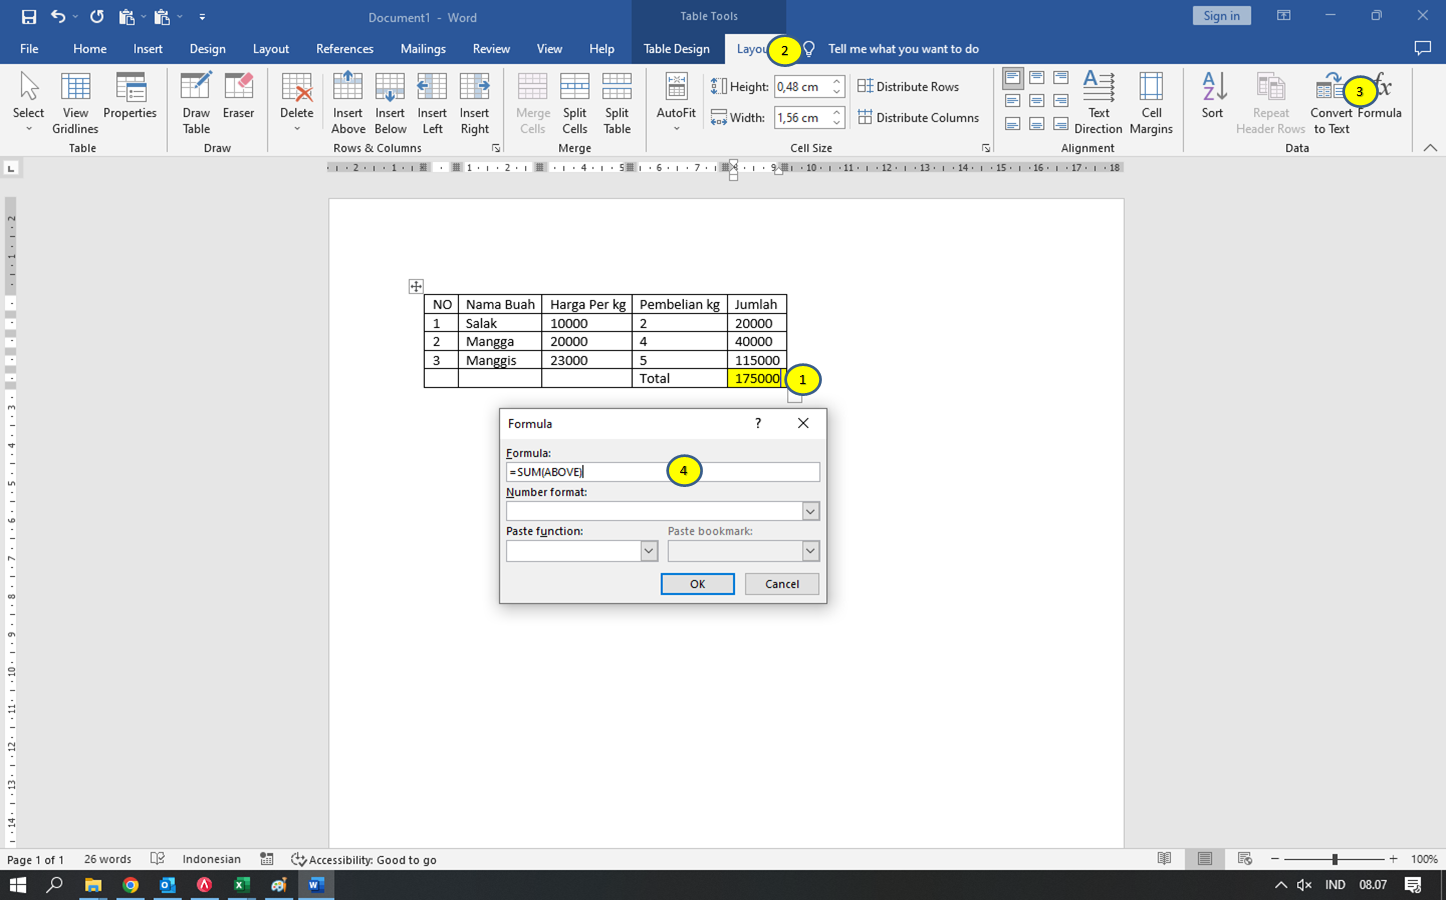This screenshot has width=1446, height=900.
Task: Click the Redo/Repeat icon
Action: (x=97, y=17)
